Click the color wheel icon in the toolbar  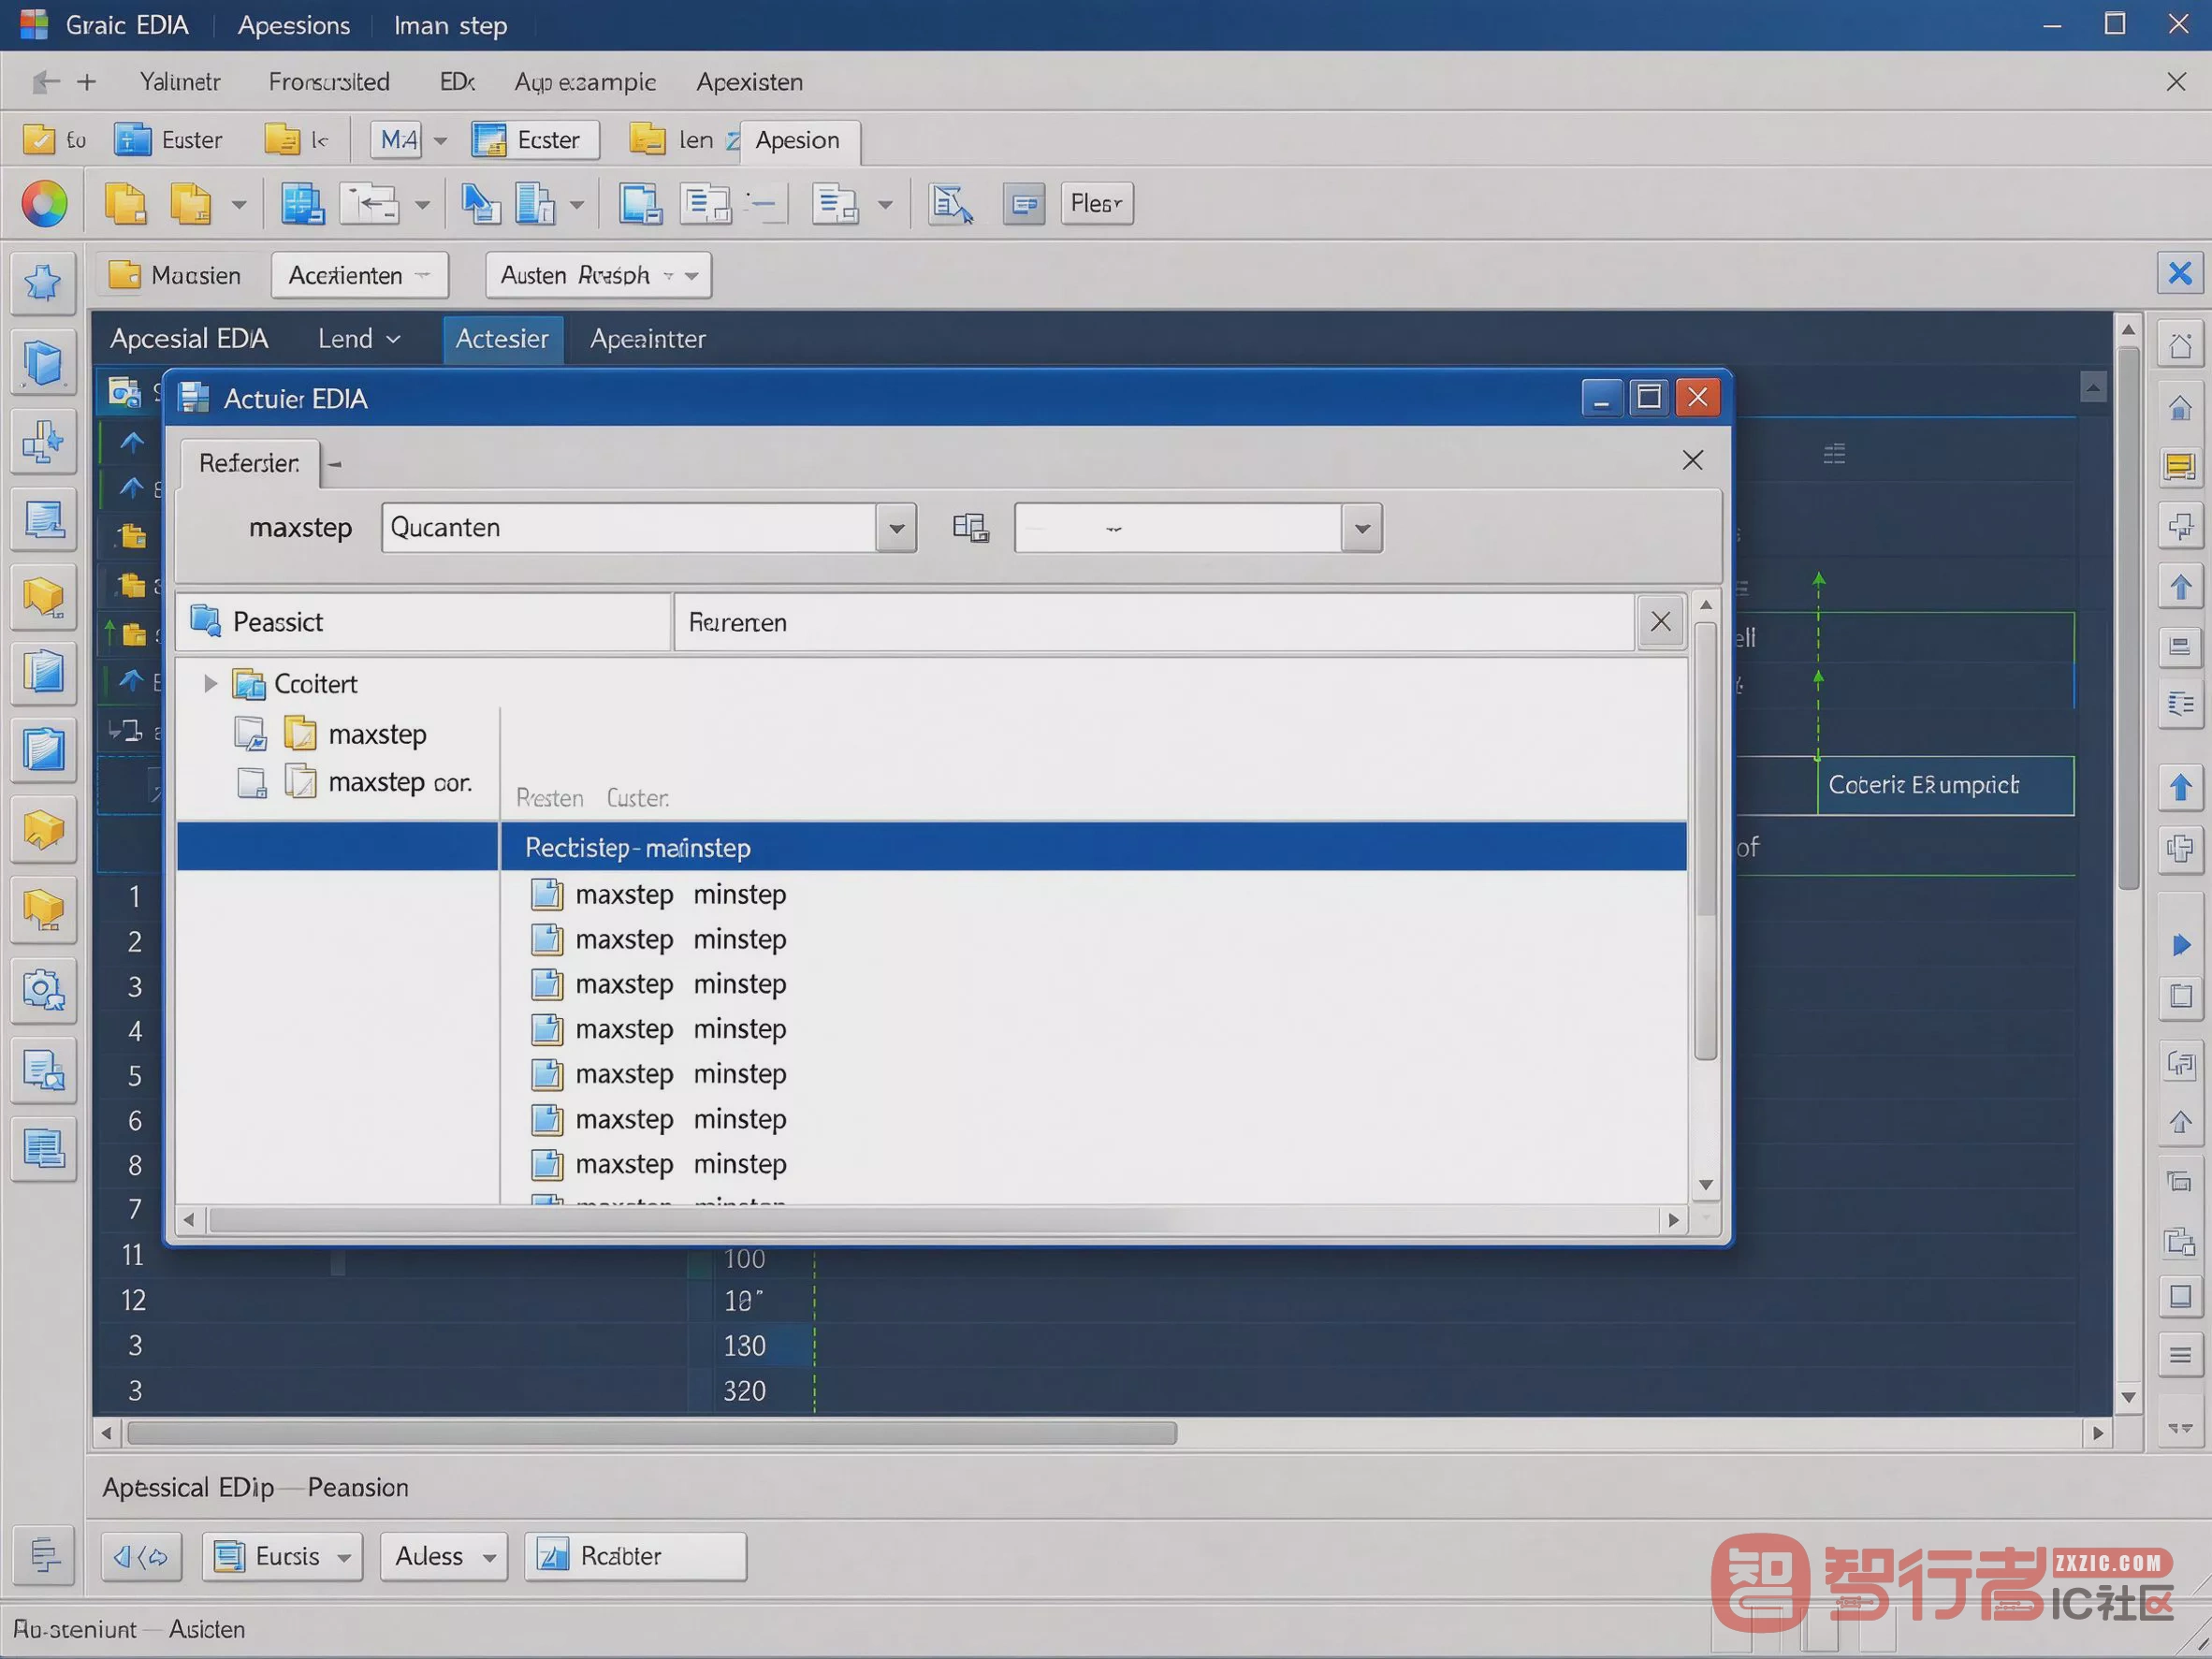tap(44, 204)
